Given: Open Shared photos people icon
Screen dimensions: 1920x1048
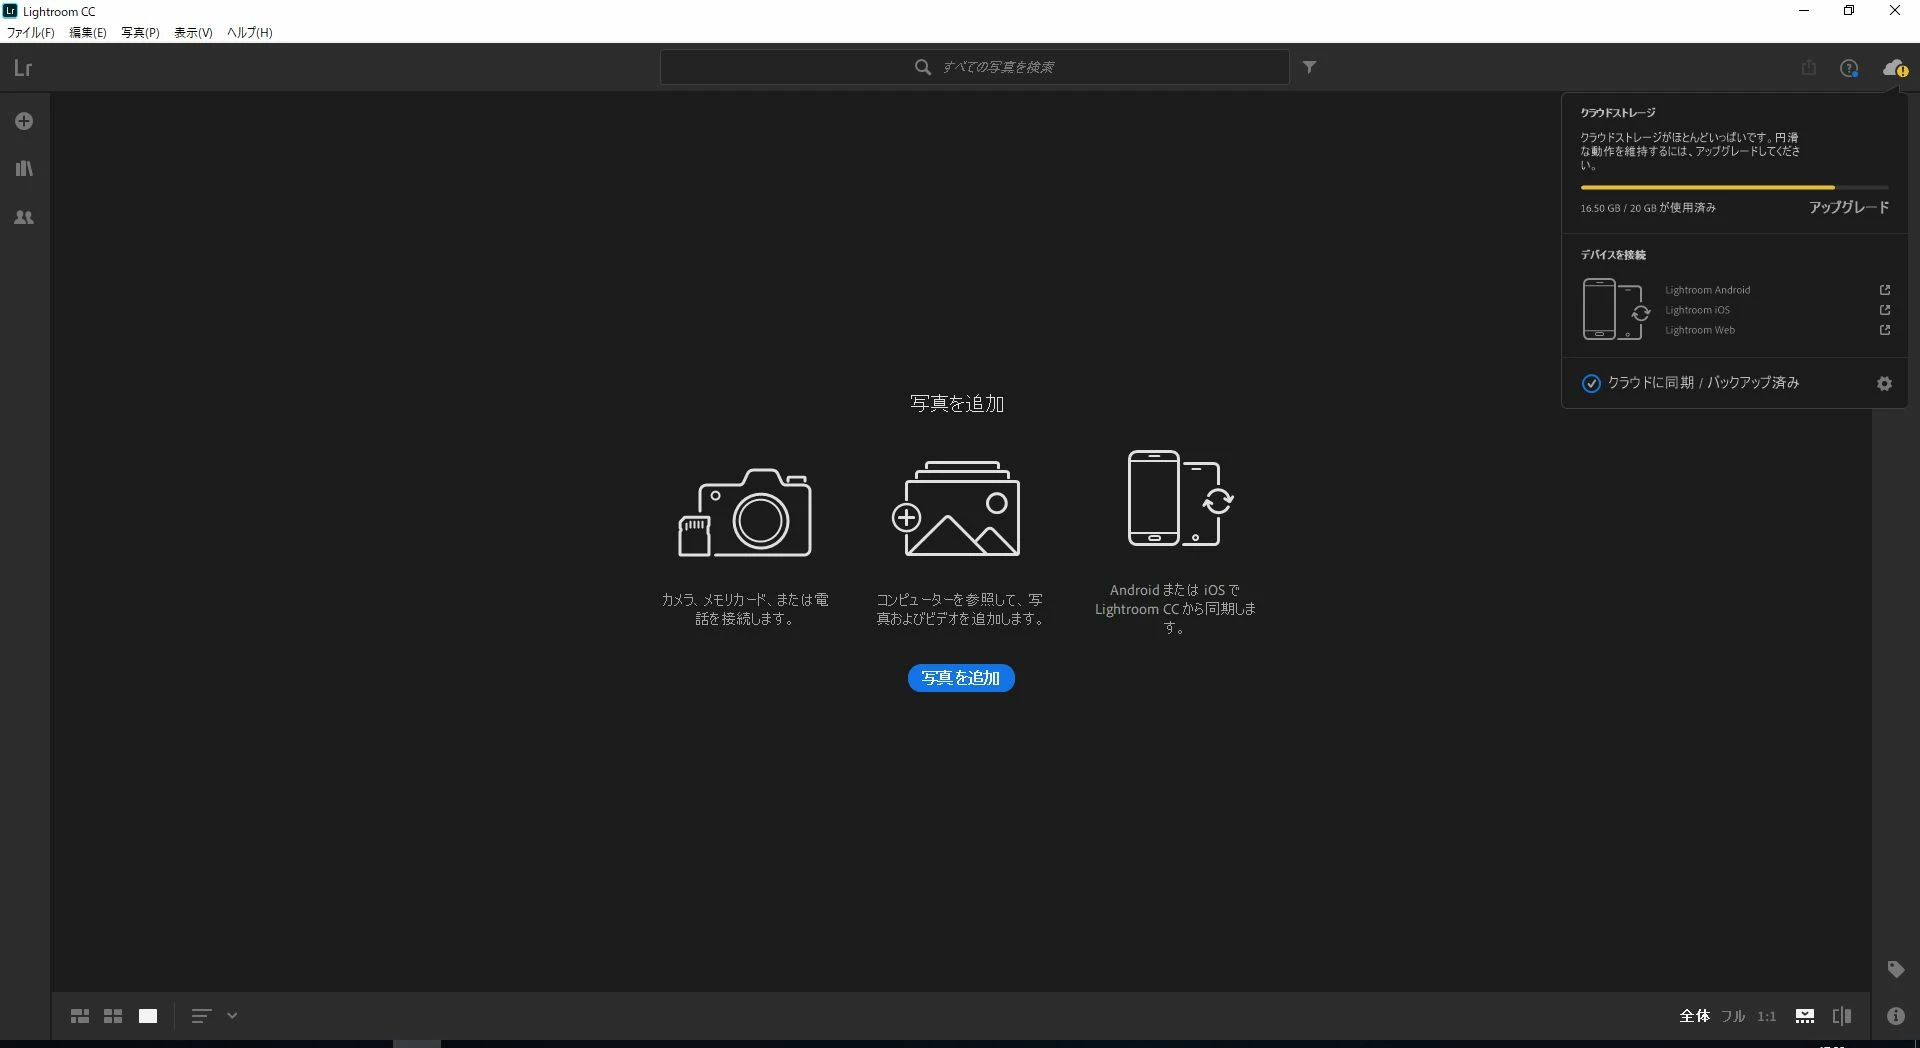Looking at the screenshot, I should pos(24,217).
